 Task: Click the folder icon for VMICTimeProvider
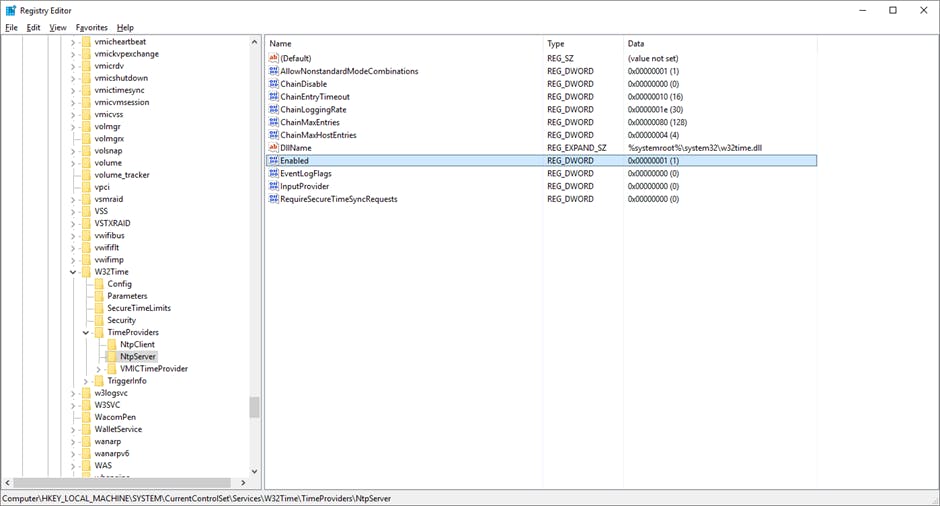point(112,369)
